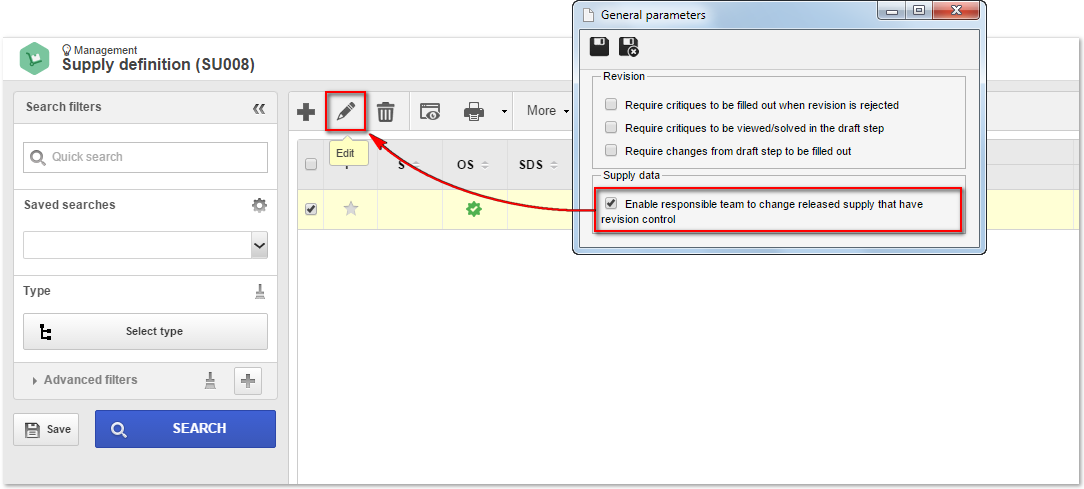Click the add new supply plus icon
This screenshot has height=489, width=1084.
(306, 111)
